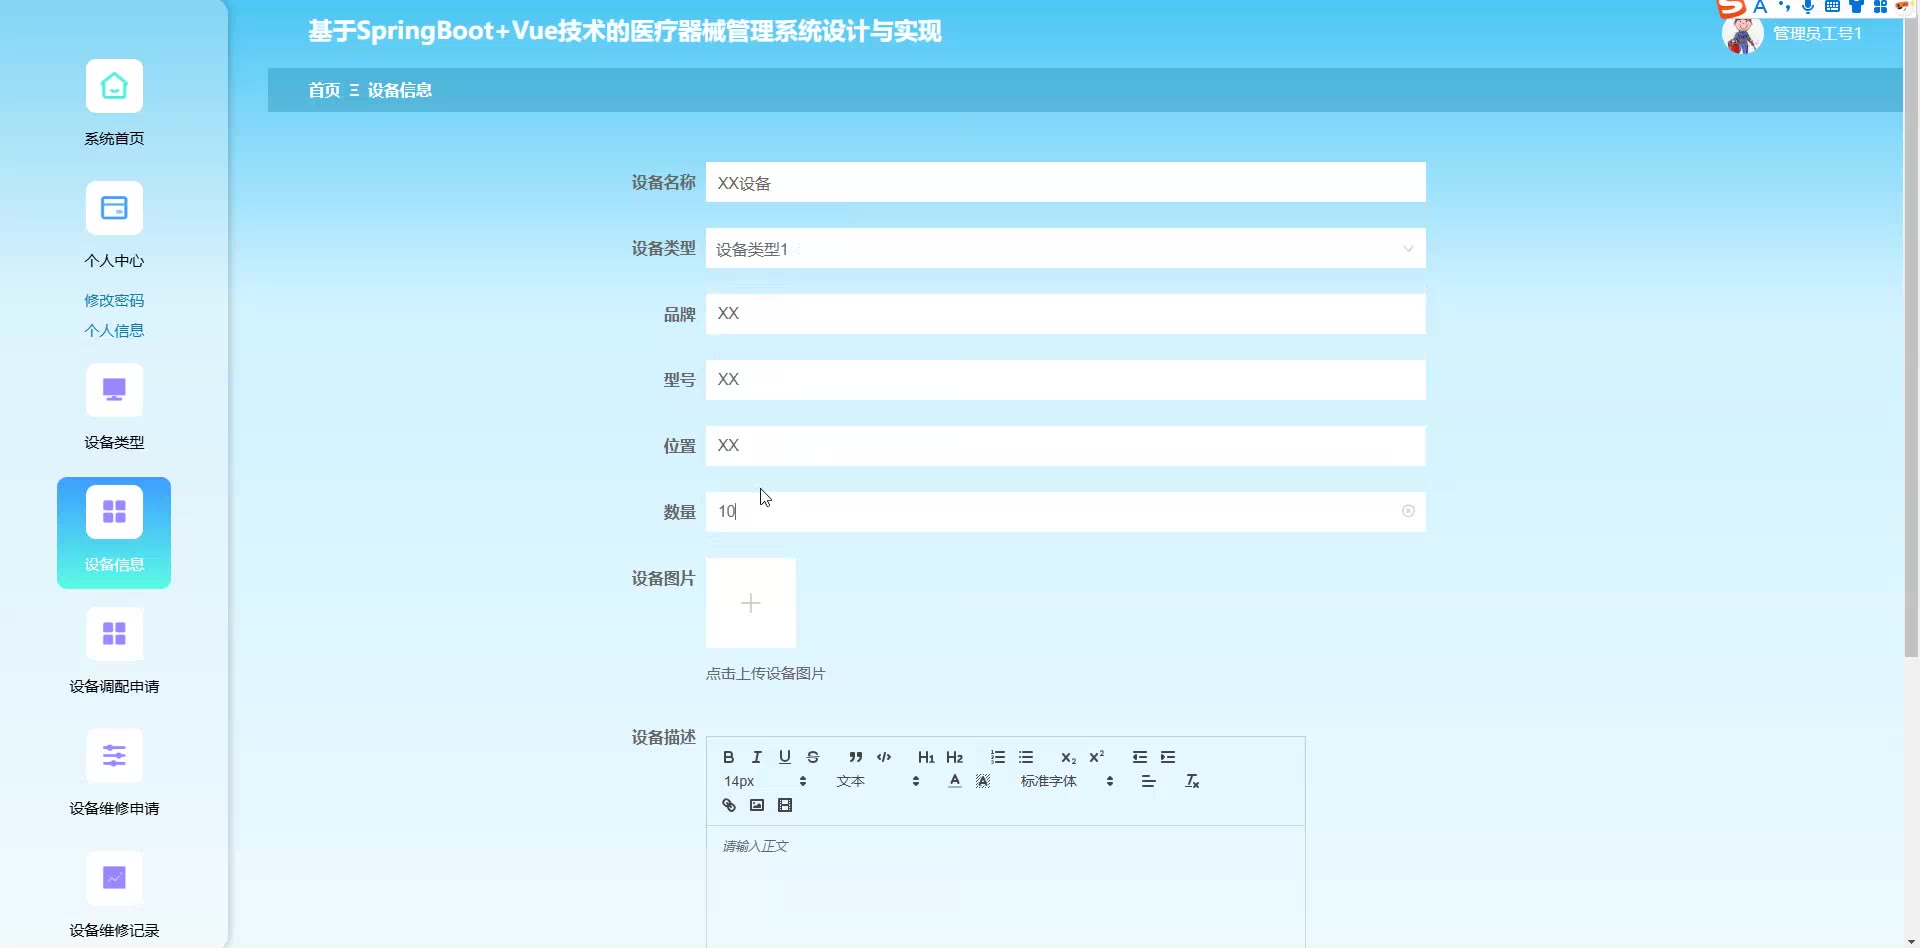This screenshot has height=948, width=1920.
Task: Apply Heading 1 style
Action: point(926,757)
